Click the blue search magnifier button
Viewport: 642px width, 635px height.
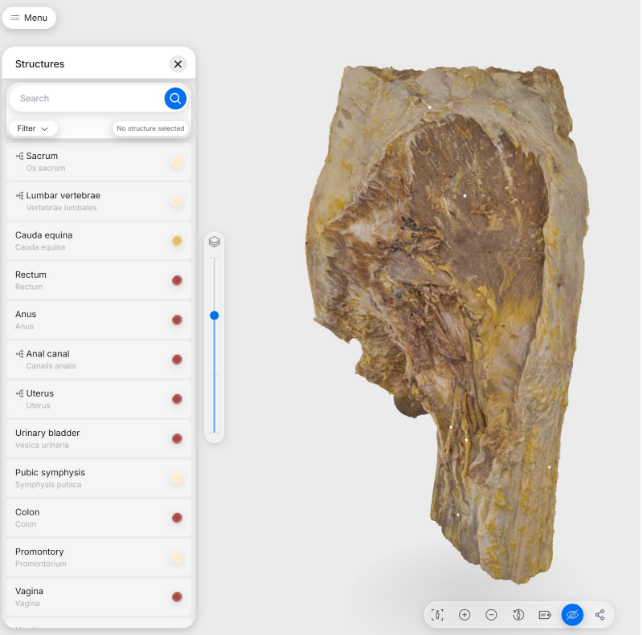[x=175, y=98]
